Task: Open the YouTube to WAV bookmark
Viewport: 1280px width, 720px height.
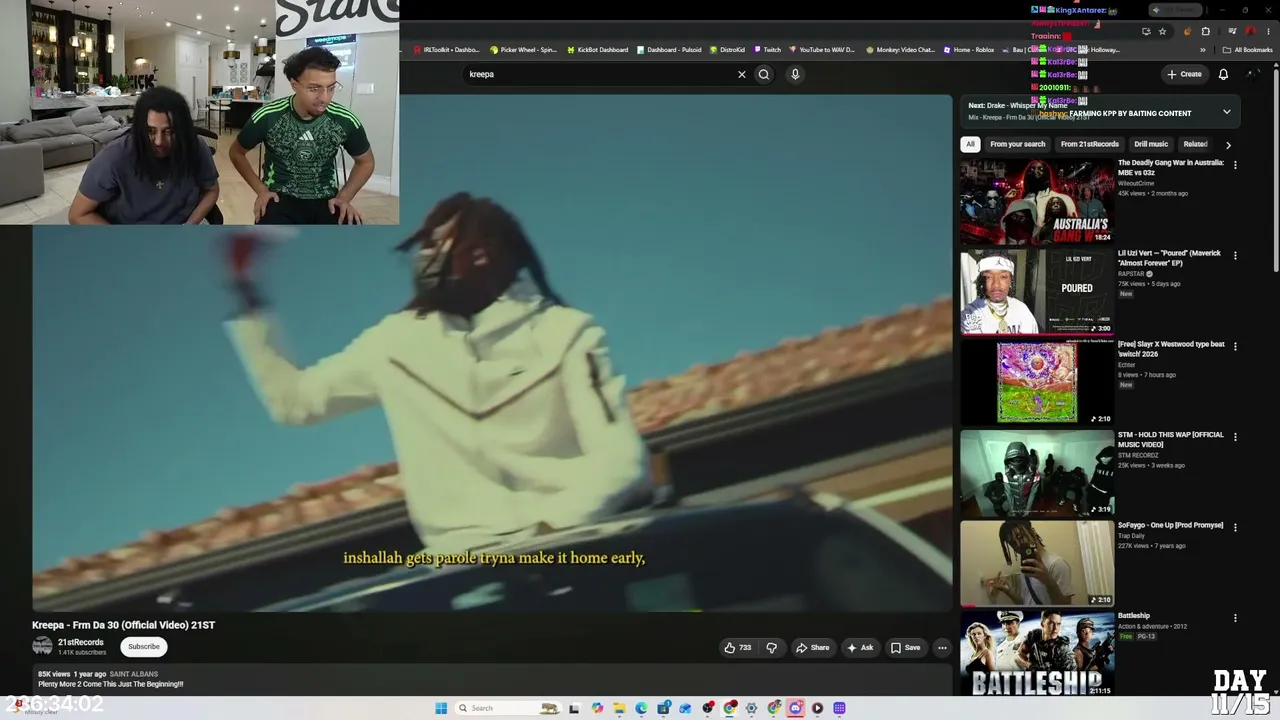Action: pyautogui.click(x=821, y=50)
